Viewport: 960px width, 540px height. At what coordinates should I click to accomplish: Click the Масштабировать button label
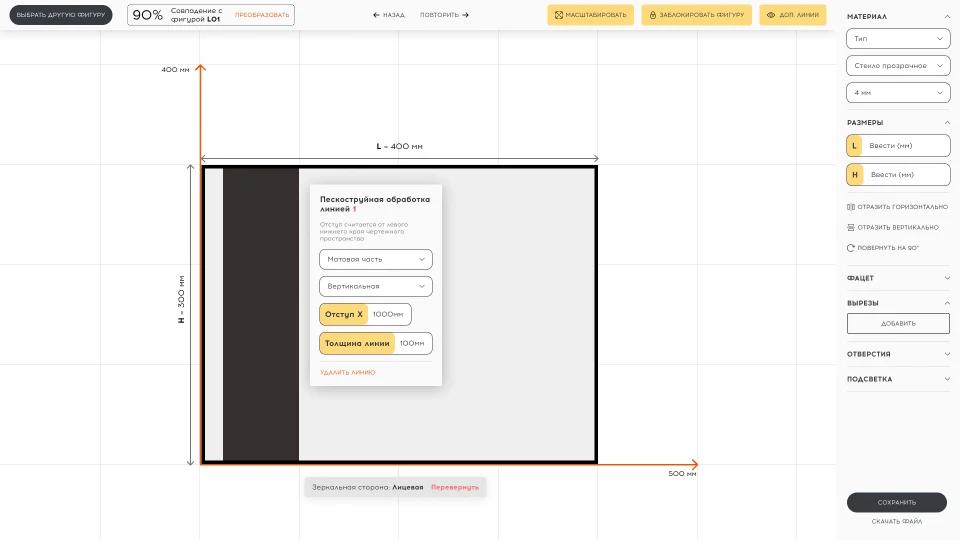596,15
